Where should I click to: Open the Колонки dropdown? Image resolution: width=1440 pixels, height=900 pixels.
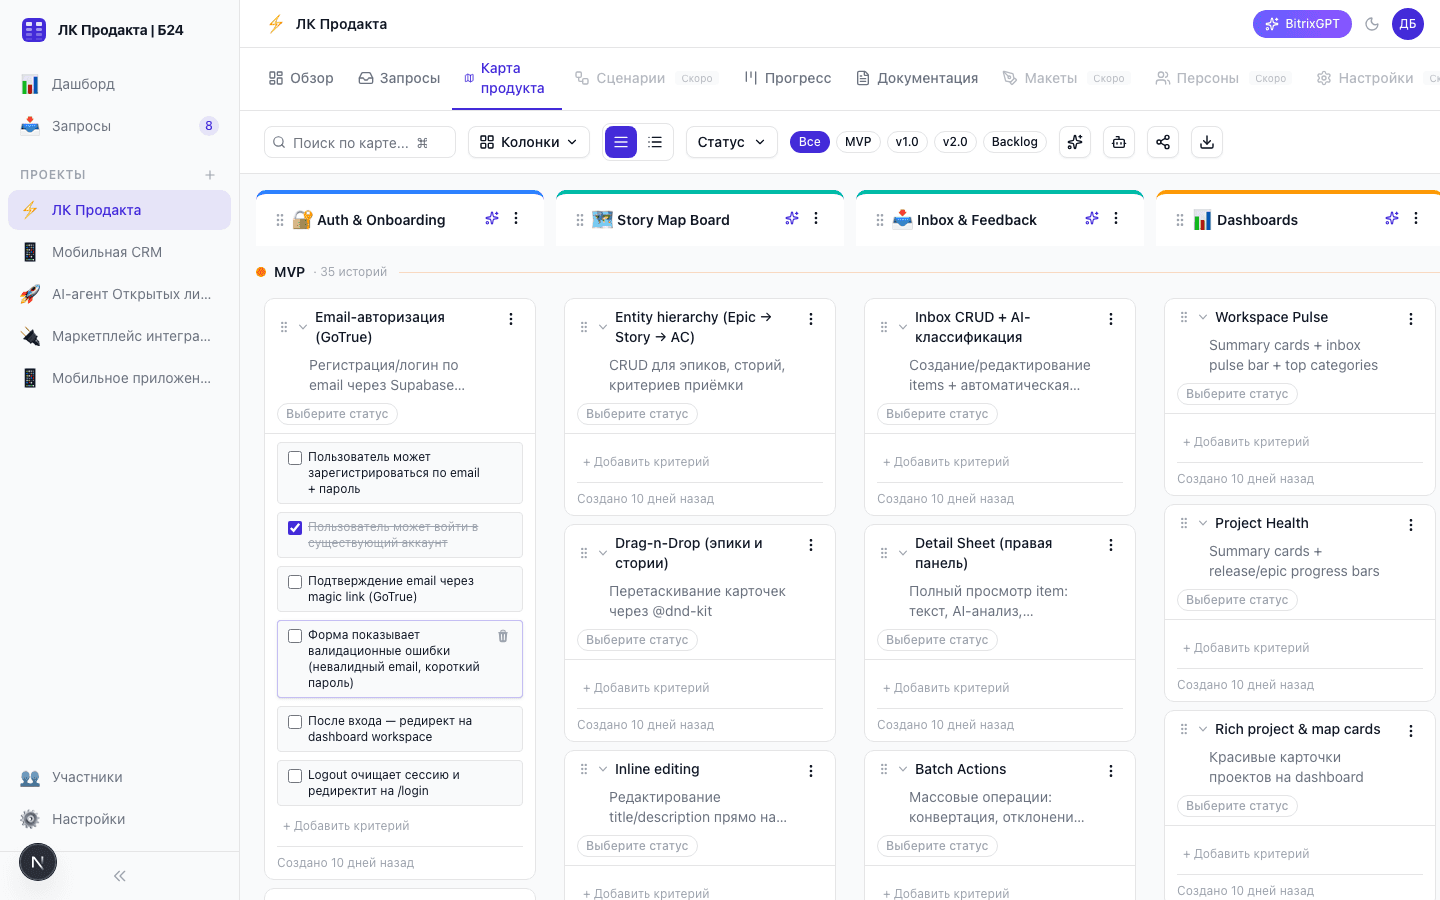pos(529,142)
